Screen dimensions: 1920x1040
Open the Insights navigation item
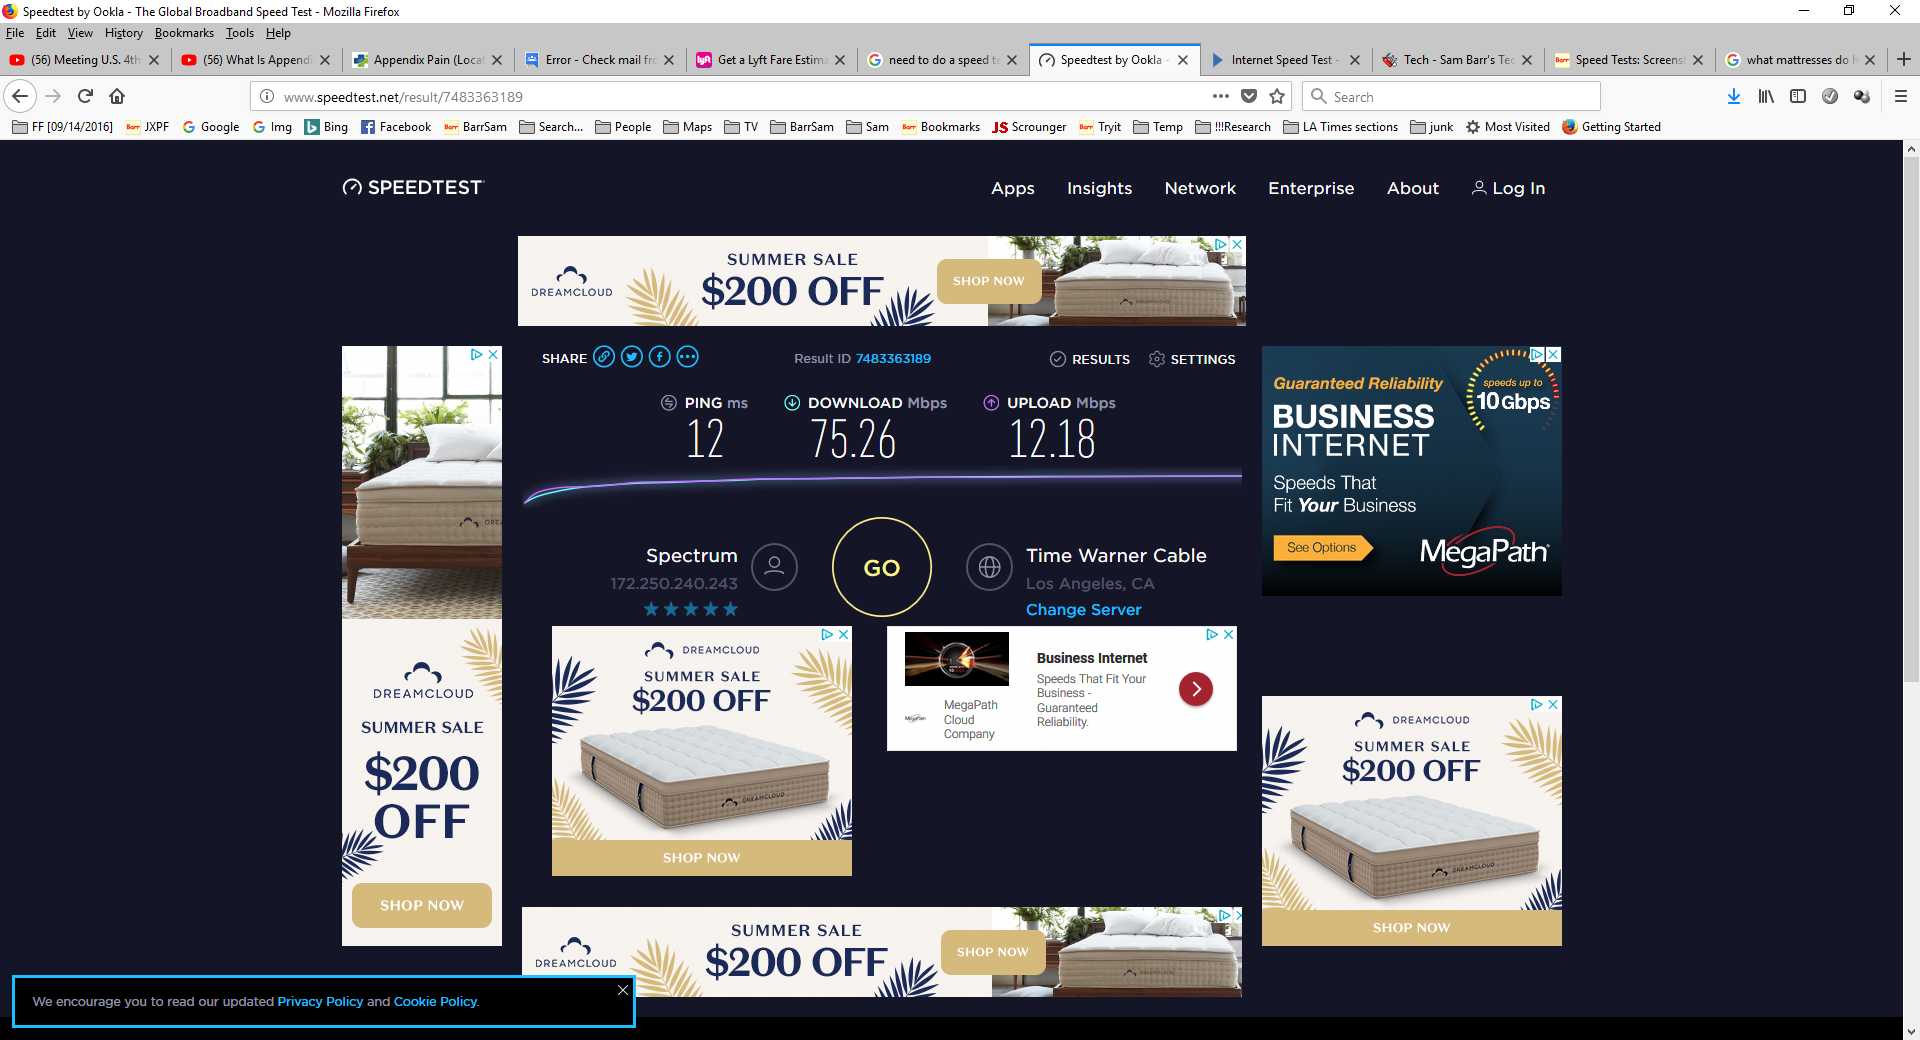tap(1099, 188)
